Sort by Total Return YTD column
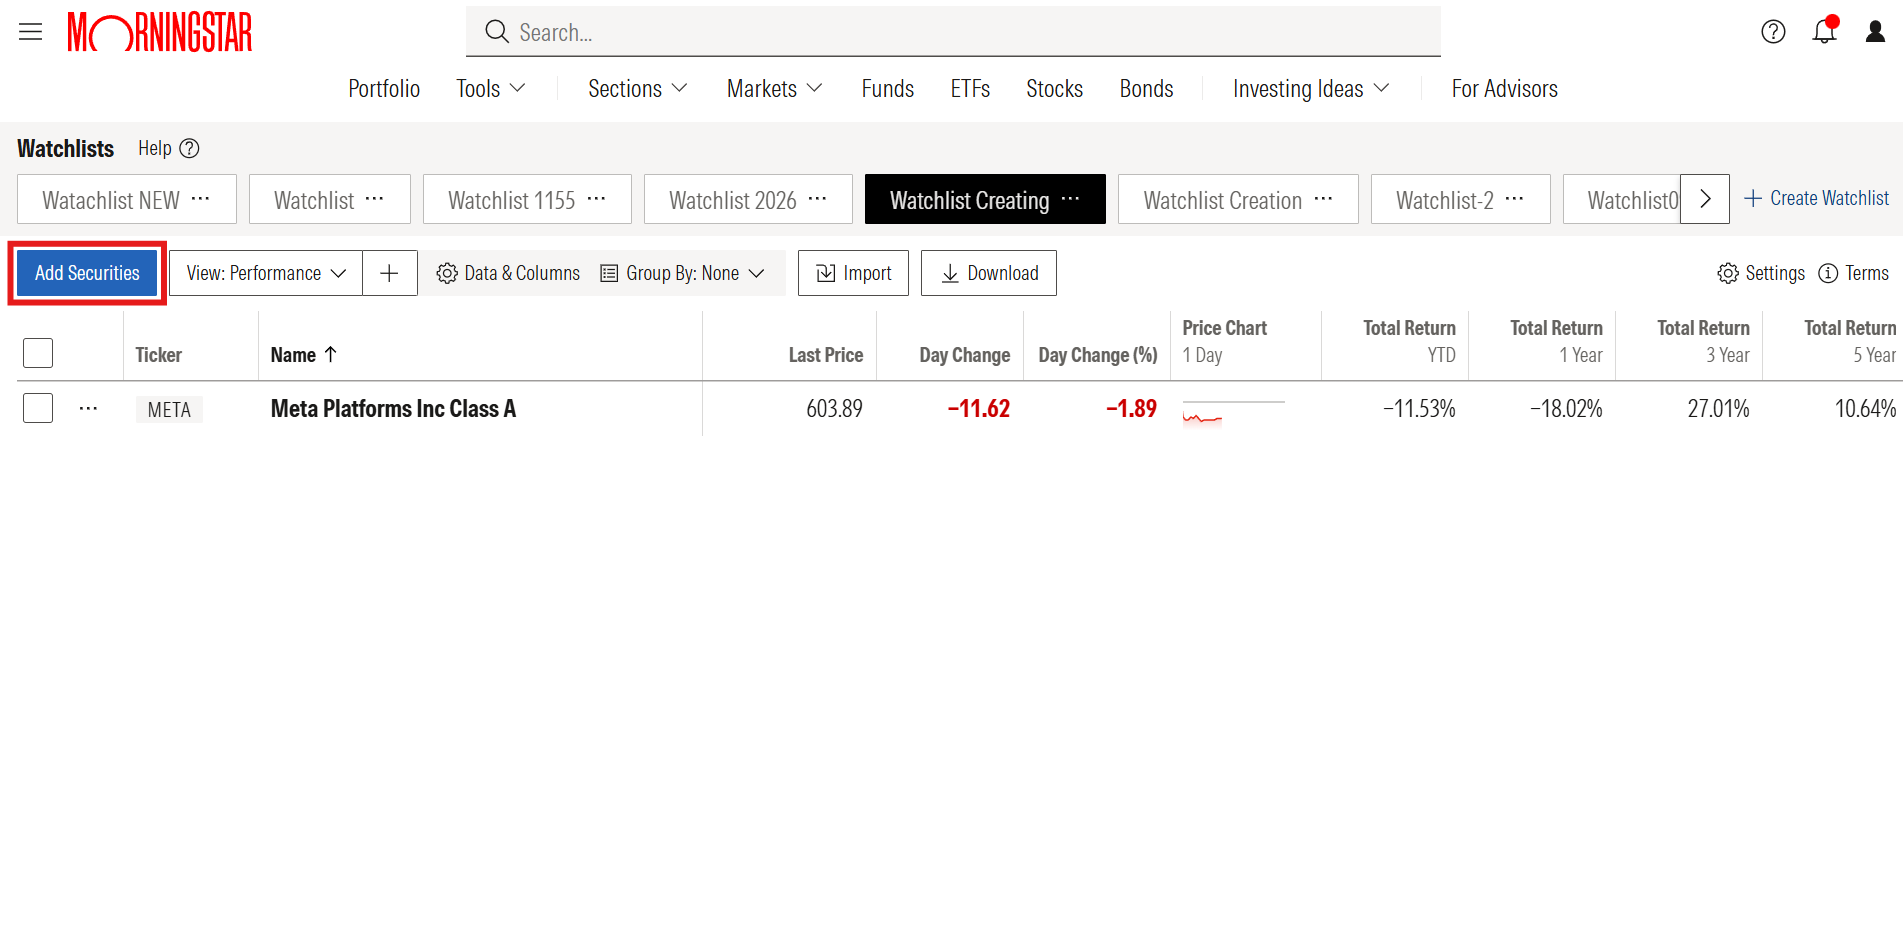 (x=1409, y=341)
